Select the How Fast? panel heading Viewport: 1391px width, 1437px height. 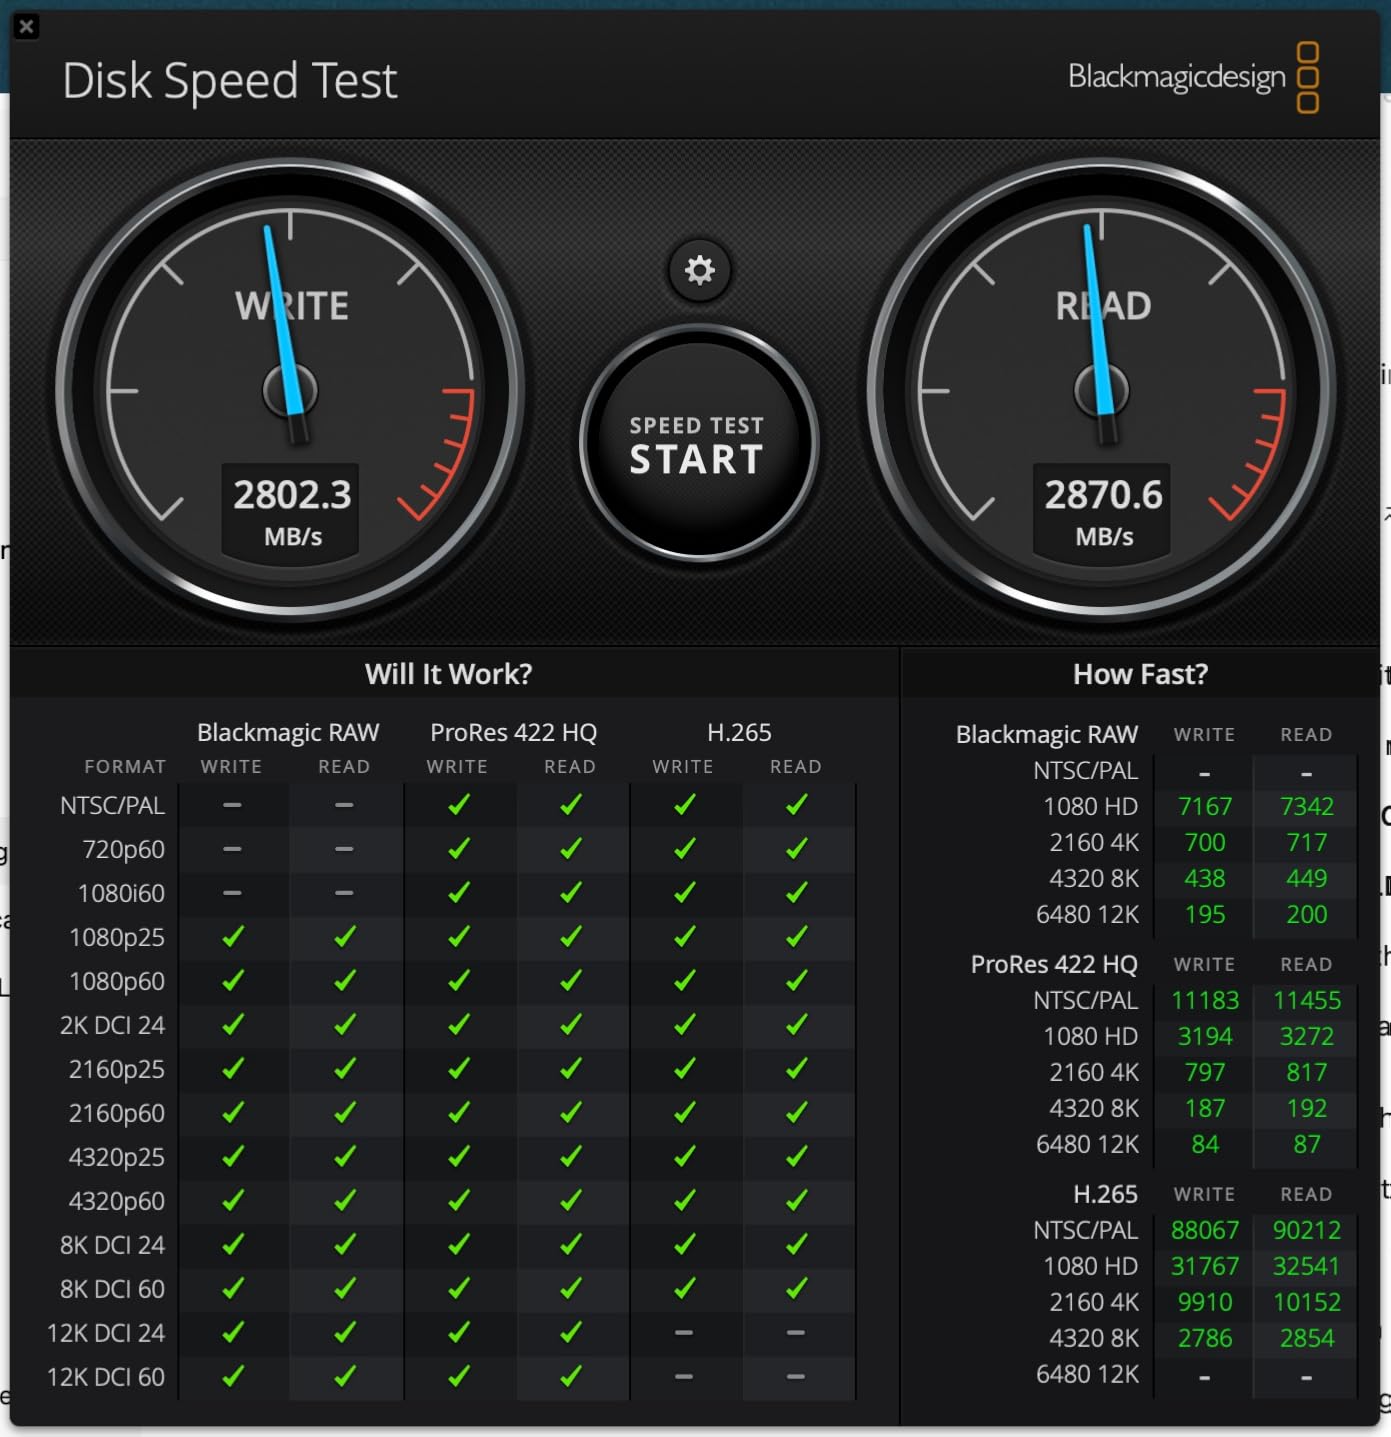pyautogui.click(x=1140, y=674)
